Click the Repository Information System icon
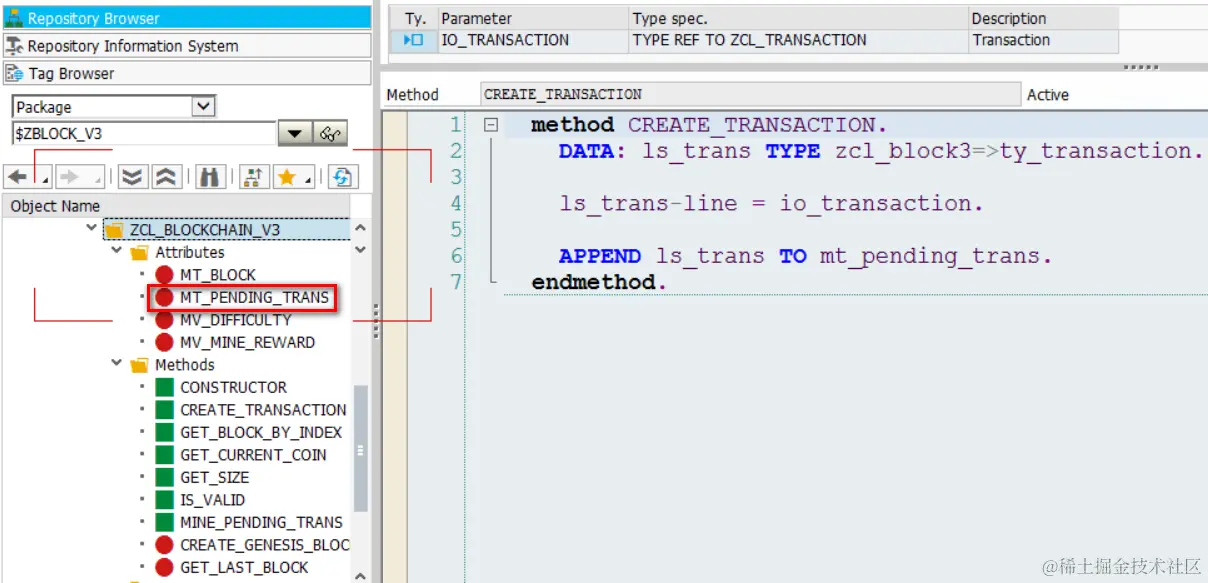The width and height of the screenshot is (1208, 583). [14, 45]
